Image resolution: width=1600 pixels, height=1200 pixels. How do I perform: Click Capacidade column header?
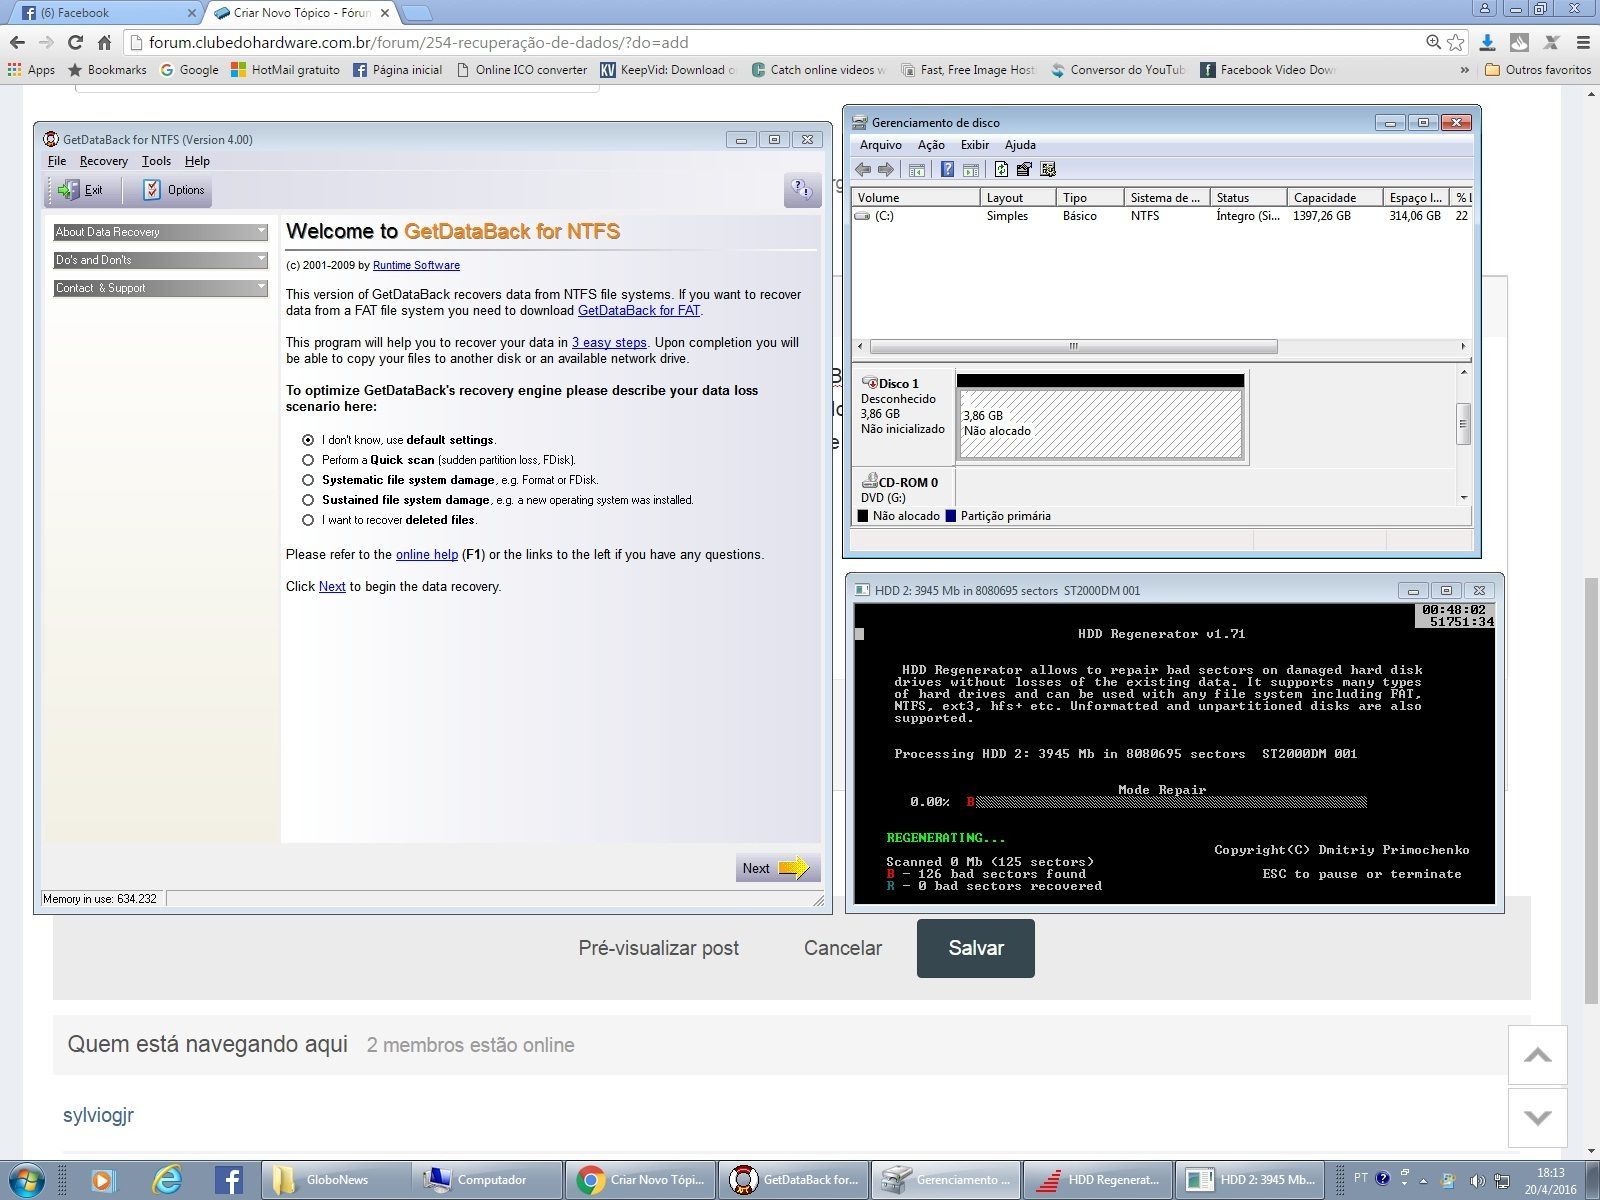click(1334, 198)
